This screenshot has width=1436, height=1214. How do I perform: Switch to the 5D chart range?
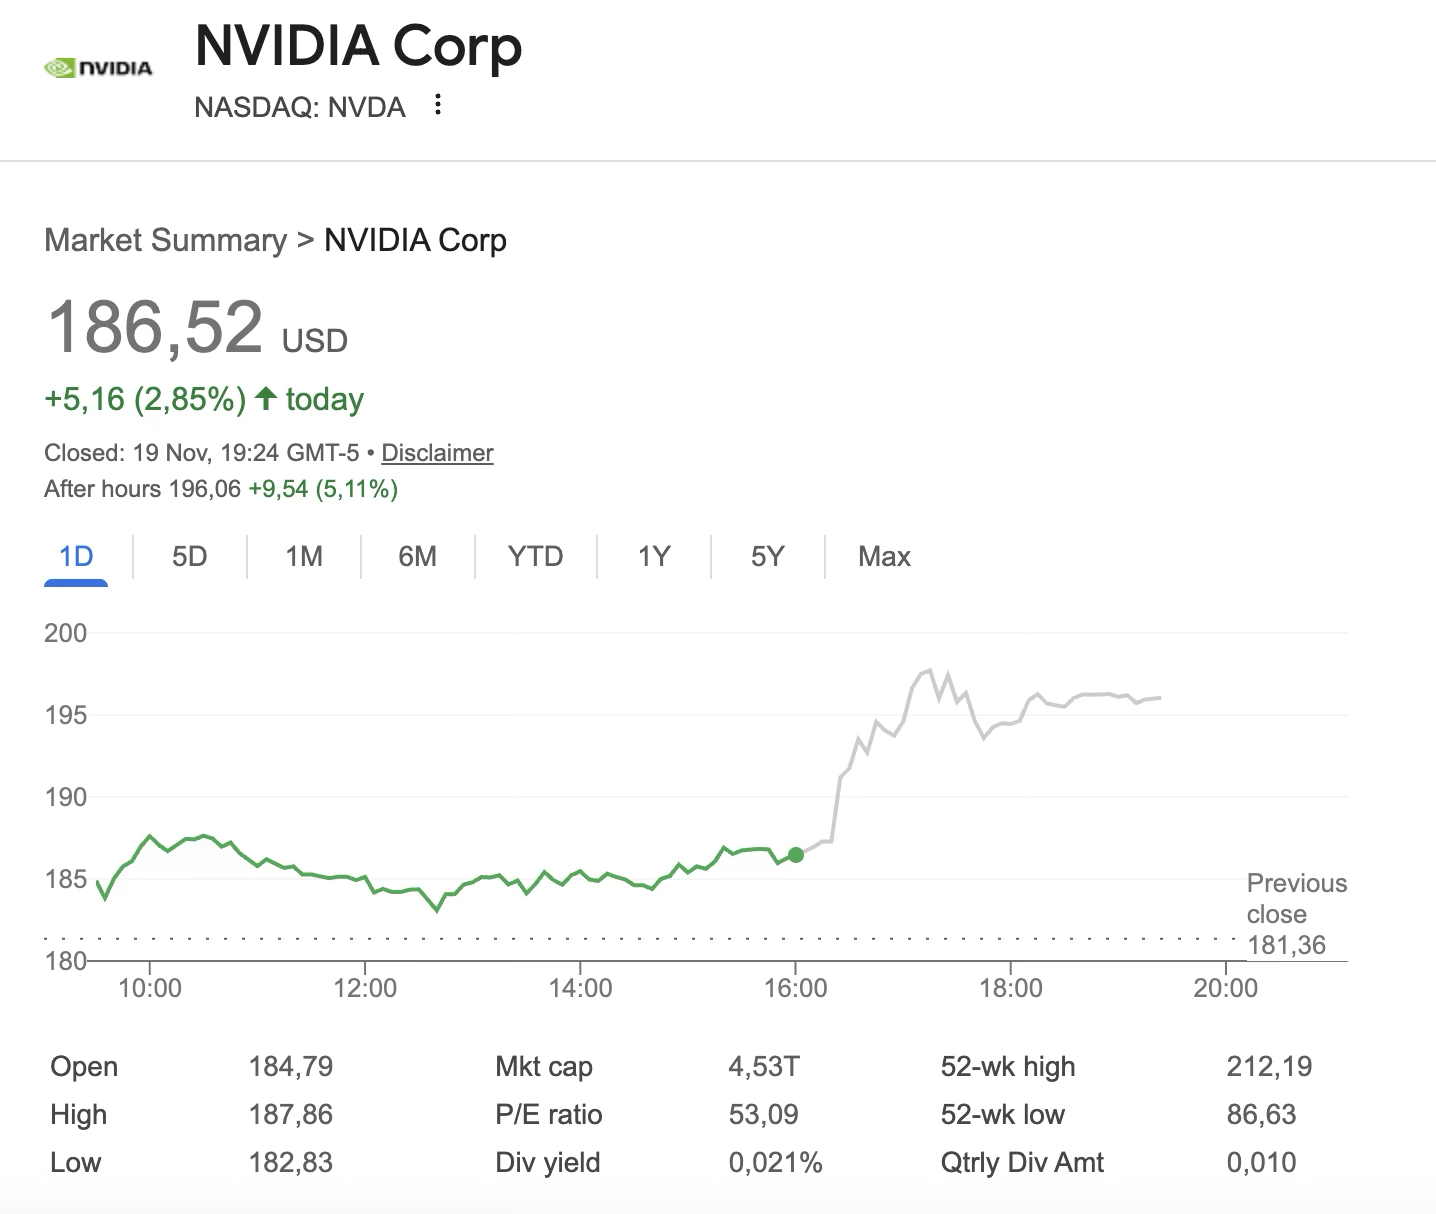coord(189,556)
